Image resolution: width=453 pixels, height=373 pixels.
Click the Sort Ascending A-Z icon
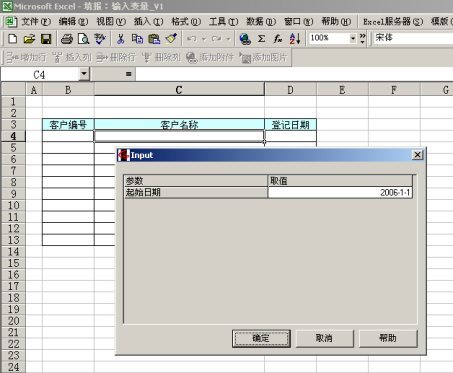pos(295,39)
